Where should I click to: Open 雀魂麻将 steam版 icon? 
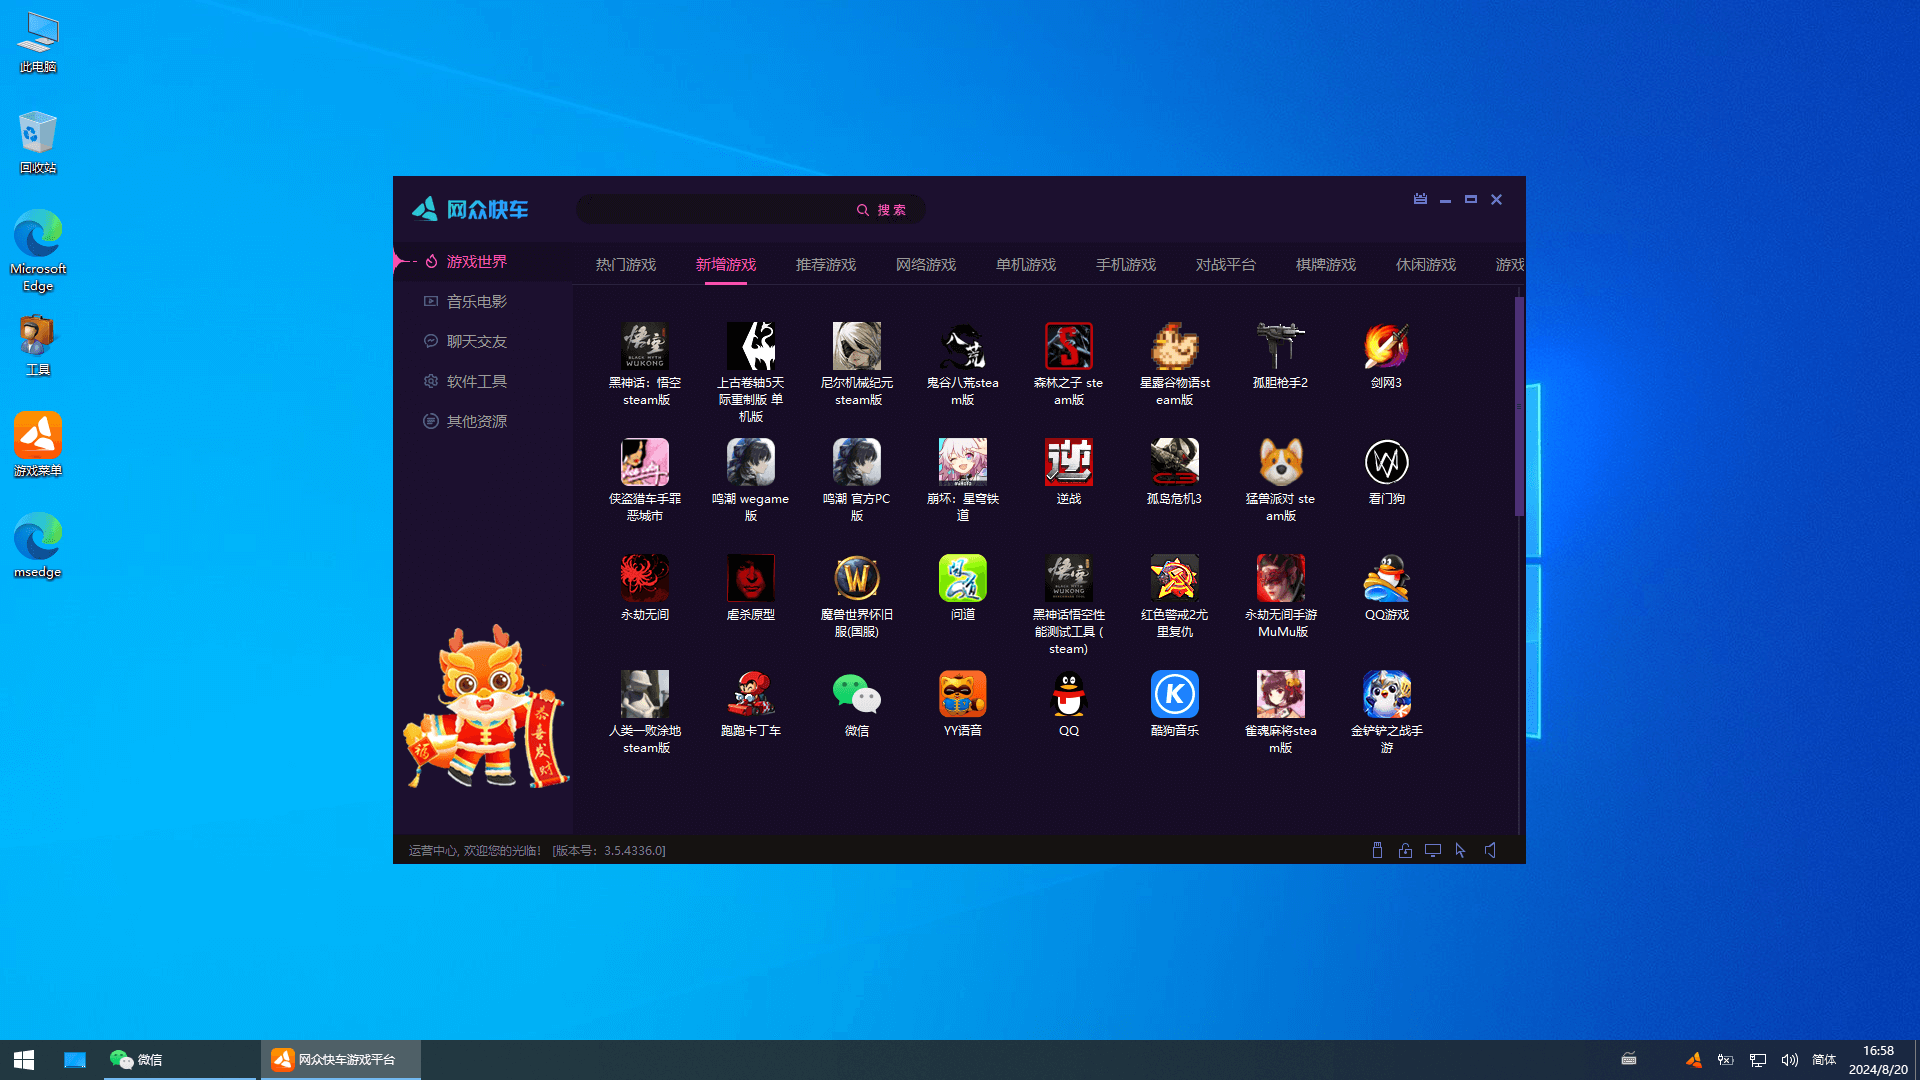point(1281,694)
